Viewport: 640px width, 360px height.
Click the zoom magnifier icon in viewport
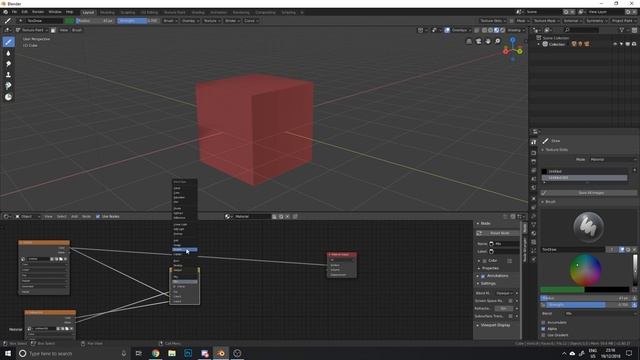(x=498, y=41)
